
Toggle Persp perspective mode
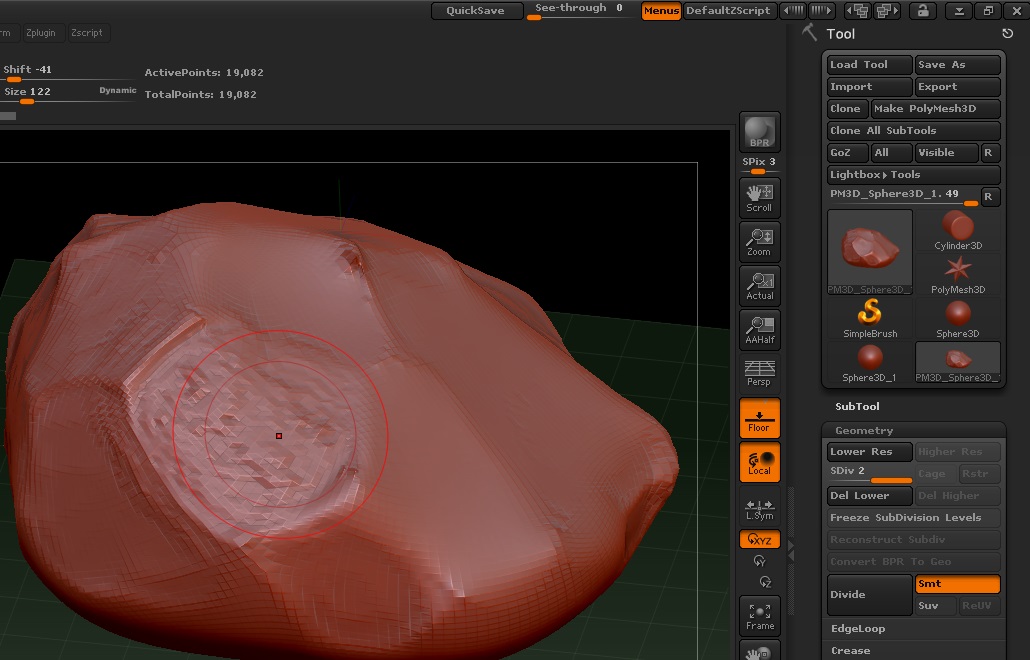pyautogui.click(x=759, y=373)
